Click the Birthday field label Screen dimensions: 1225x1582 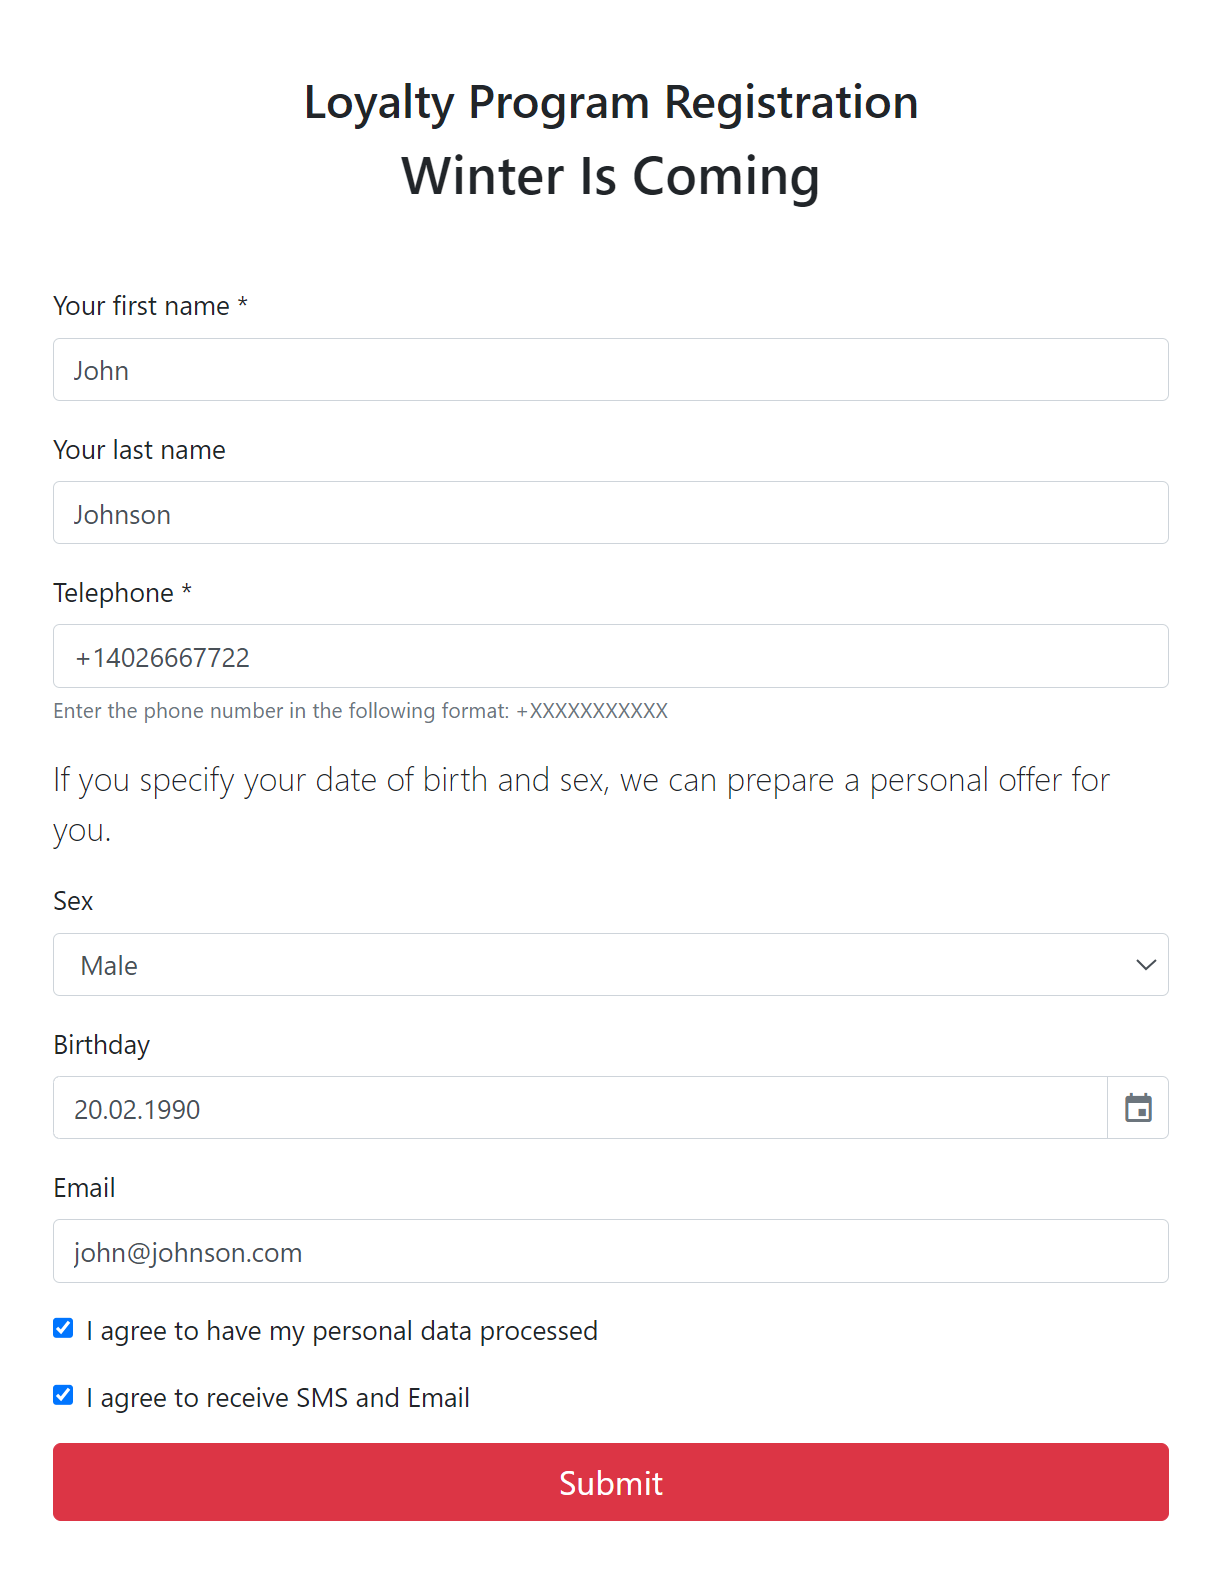coord(101,1045)
